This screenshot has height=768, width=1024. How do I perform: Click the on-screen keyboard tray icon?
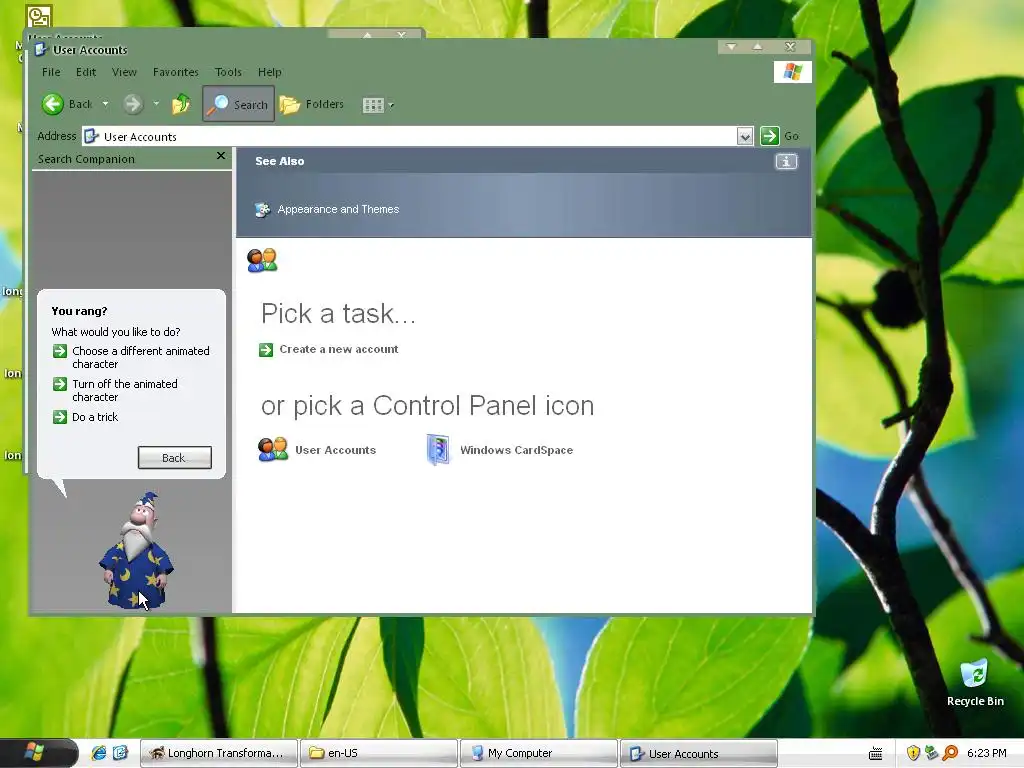pos(876,754)
